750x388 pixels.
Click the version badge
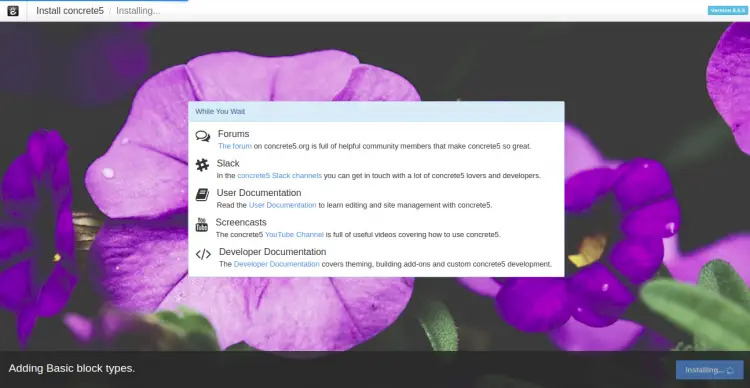(x=727, y=11)
